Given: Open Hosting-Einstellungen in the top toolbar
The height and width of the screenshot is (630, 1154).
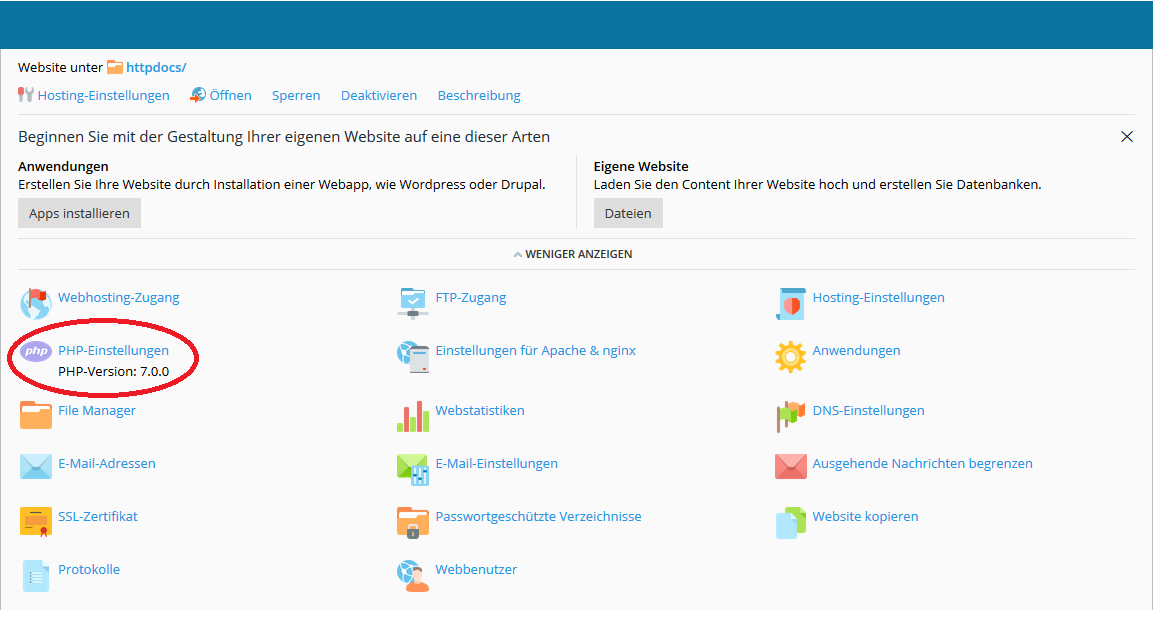Looking at the screenshot, I should [x=103, y=96].
